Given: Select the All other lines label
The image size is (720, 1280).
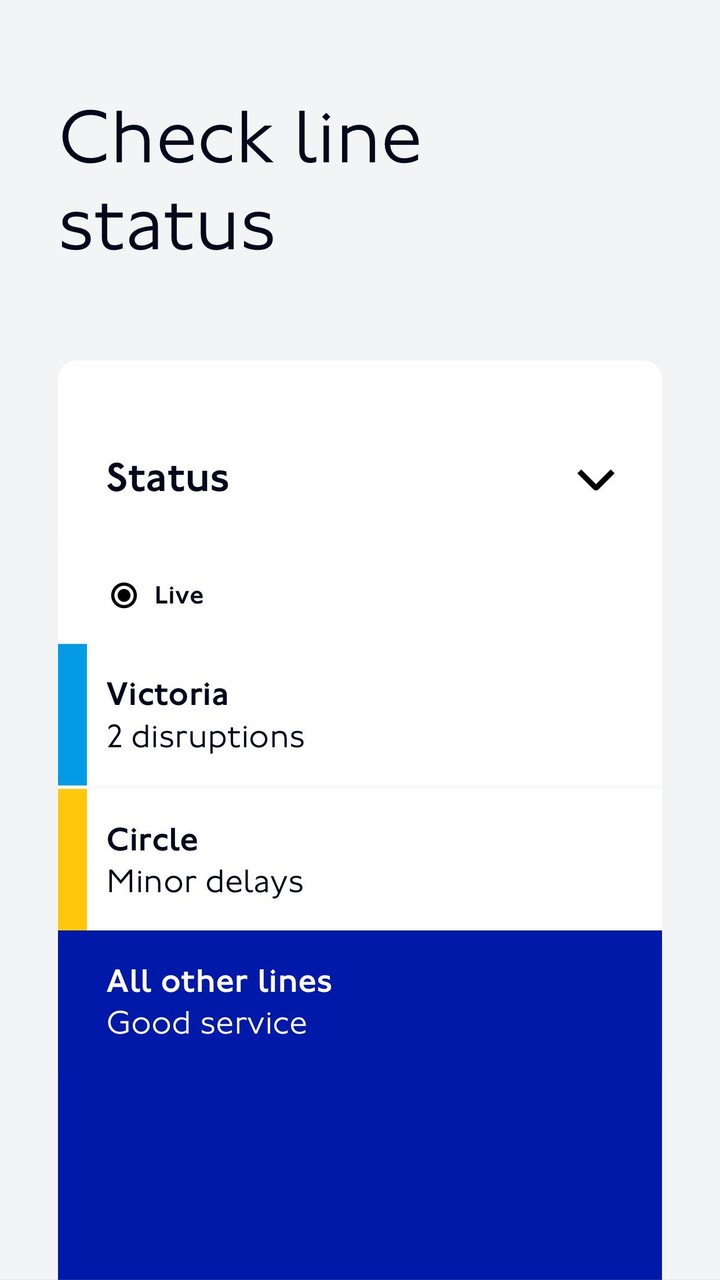Looking at the screenshot, I should click(x=219, y=981).
